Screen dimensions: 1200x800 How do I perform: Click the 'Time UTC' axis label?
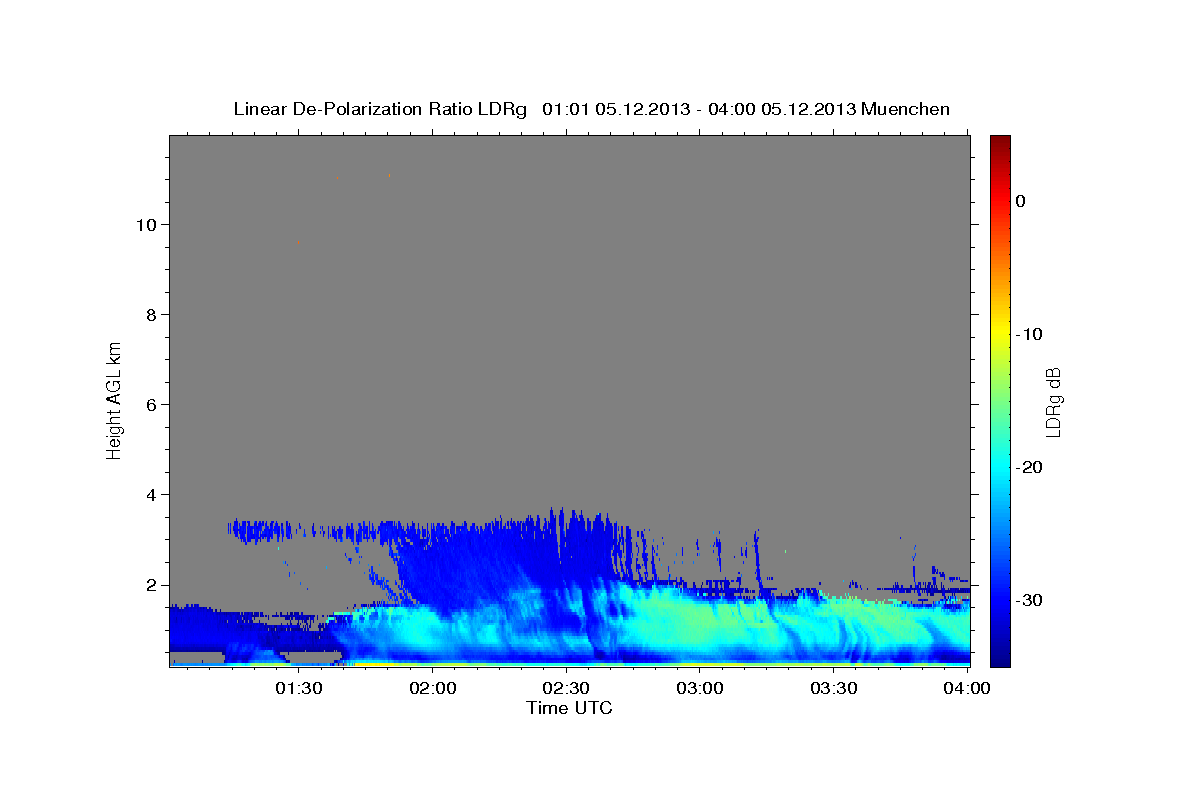pos(569,708)
